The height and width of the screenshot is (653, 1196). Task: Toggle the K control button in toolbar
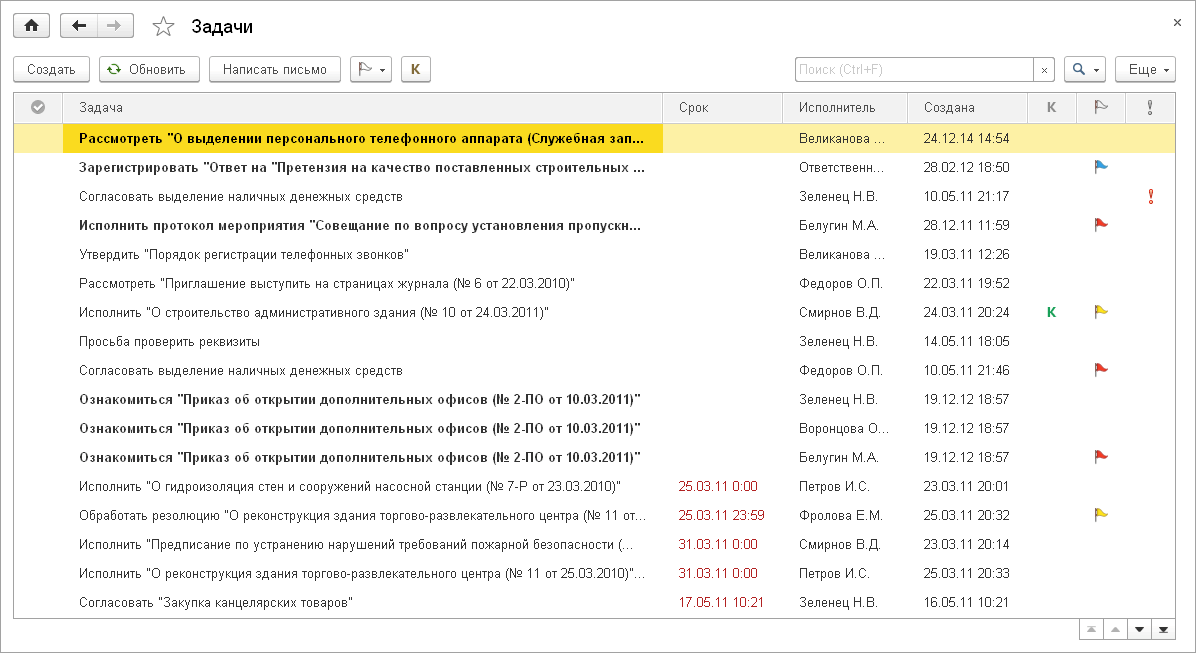coord(416,69)
